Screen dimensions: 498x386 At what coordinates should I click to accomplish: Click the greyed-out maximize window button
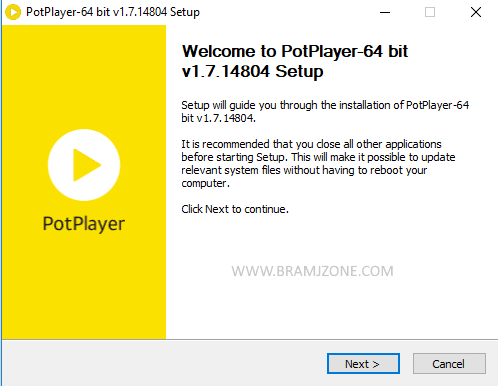pos(430,12)
